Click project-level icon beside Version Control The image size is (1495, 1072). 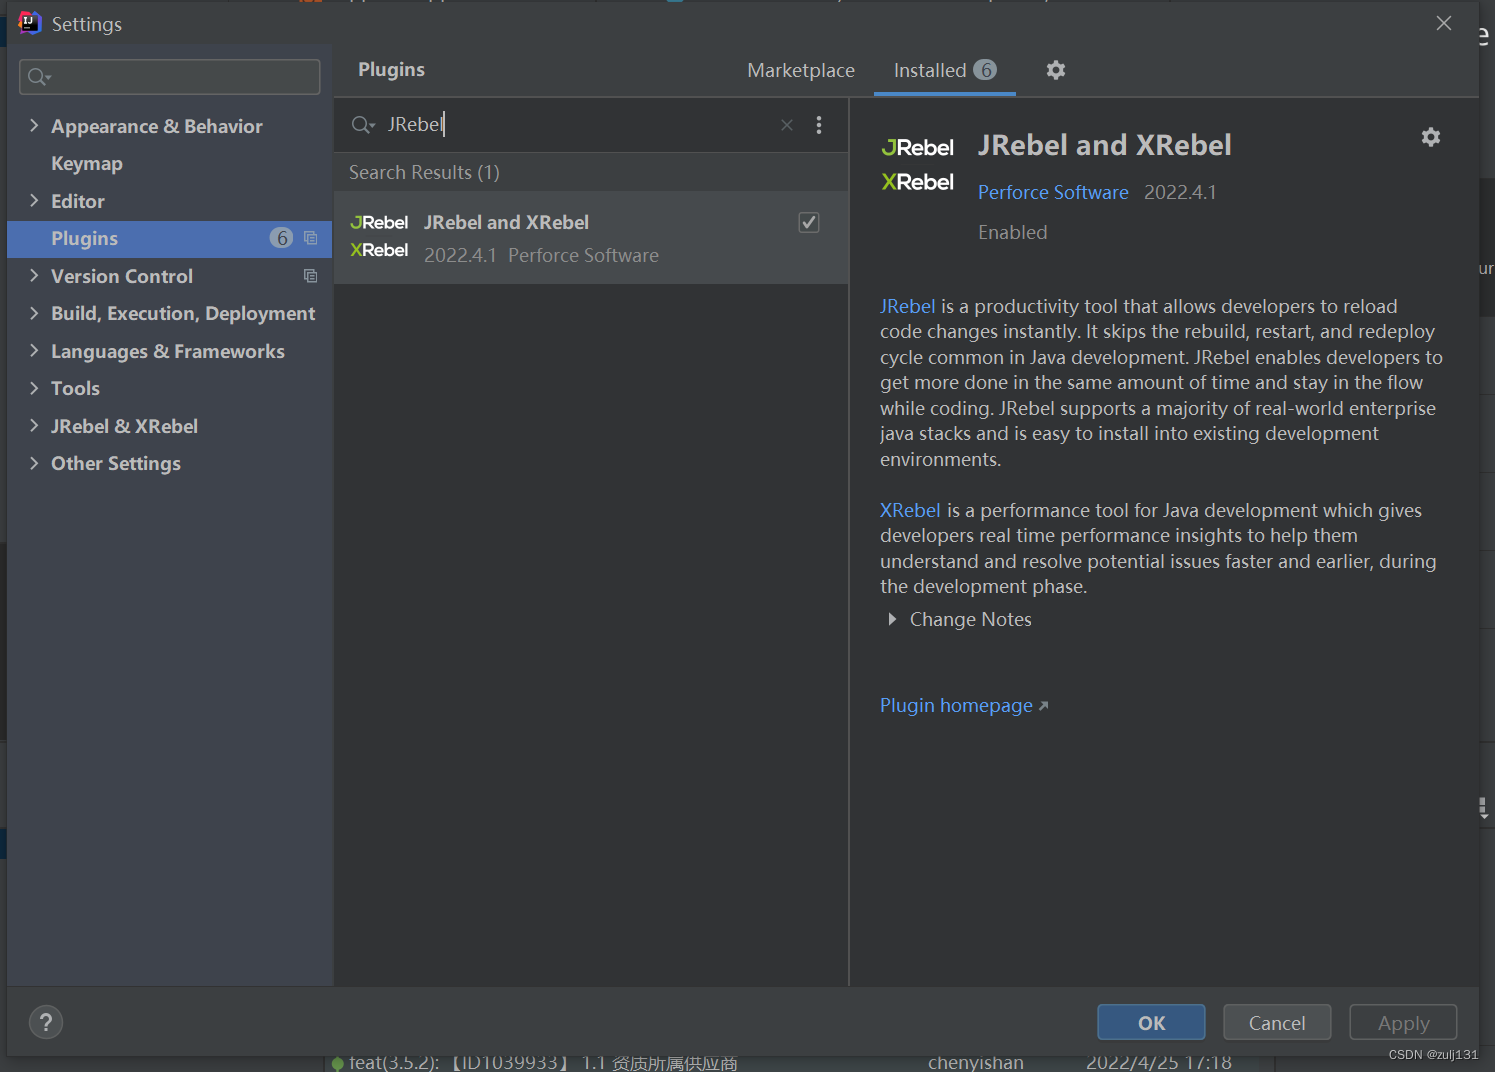(x=310, y=276)
